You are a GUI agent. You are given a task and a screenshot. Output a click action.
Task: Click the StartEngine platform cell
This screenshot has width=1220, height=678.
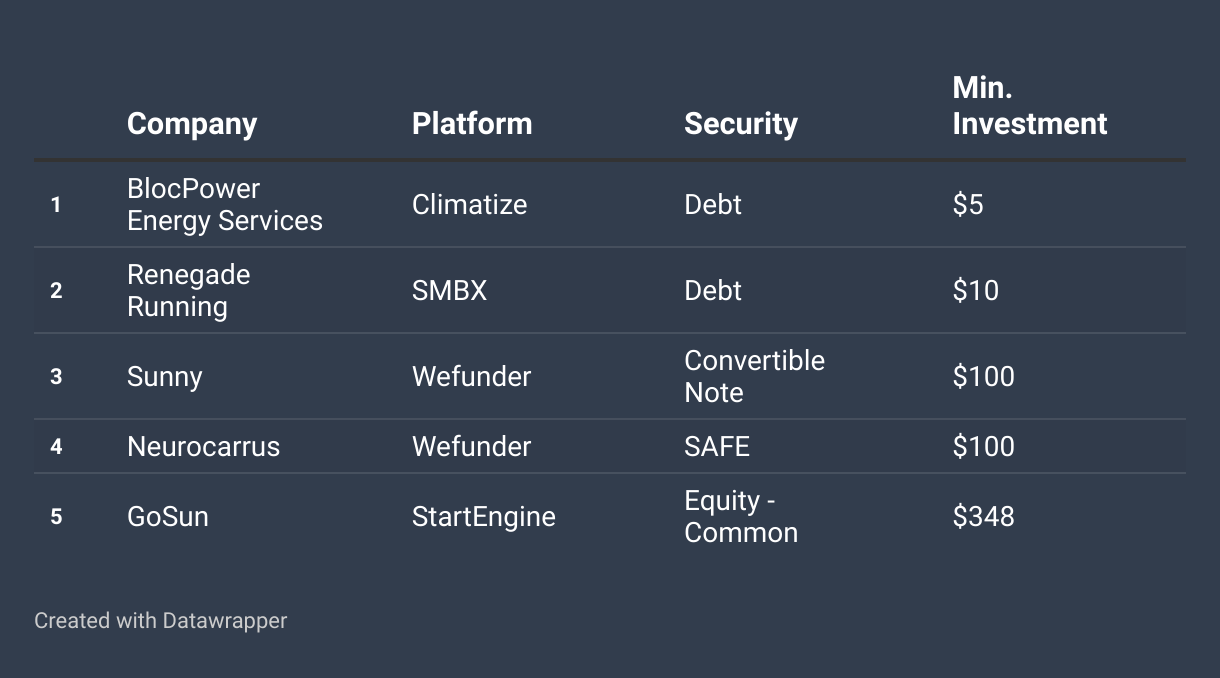coord(484,517)
